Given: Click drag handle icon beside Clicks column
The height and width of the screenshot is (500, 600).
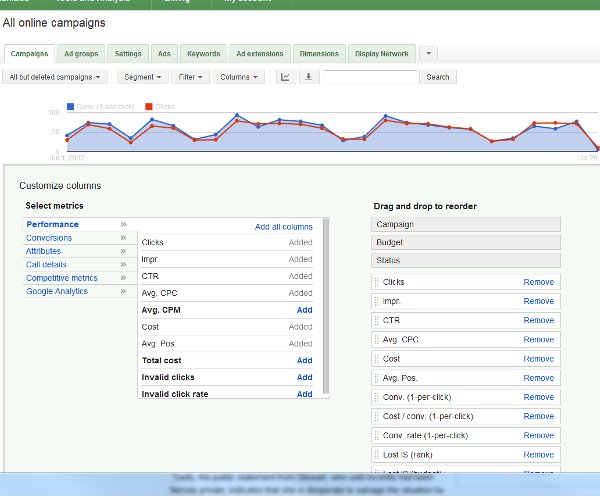Looking at the screenshot, I should click(377, 282).
